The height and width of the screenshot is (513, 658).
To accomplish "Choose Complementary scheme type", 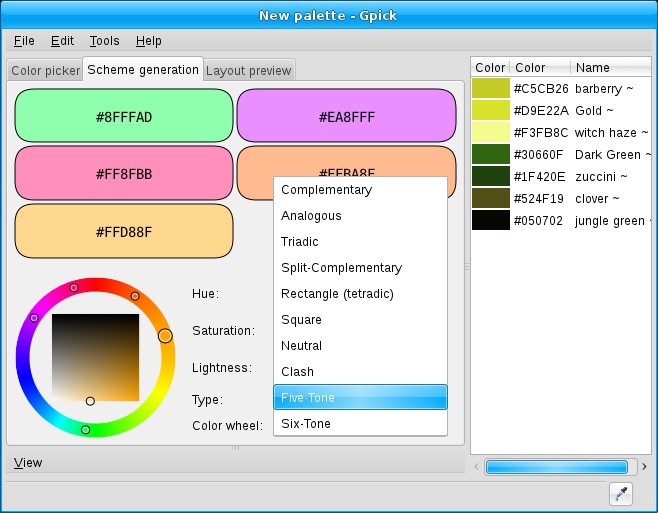I will (x=360, y=190).
